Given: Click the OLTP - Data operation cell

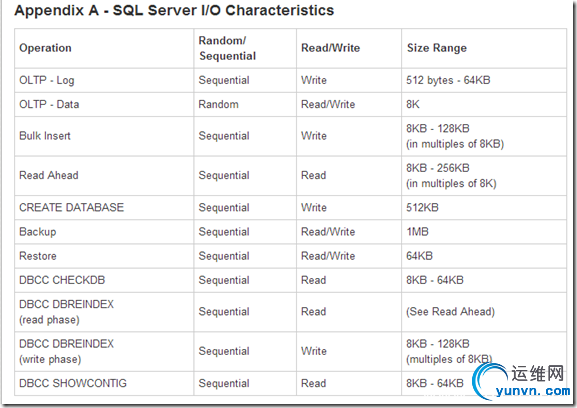Looking at the screenshot, I should 104,104.
